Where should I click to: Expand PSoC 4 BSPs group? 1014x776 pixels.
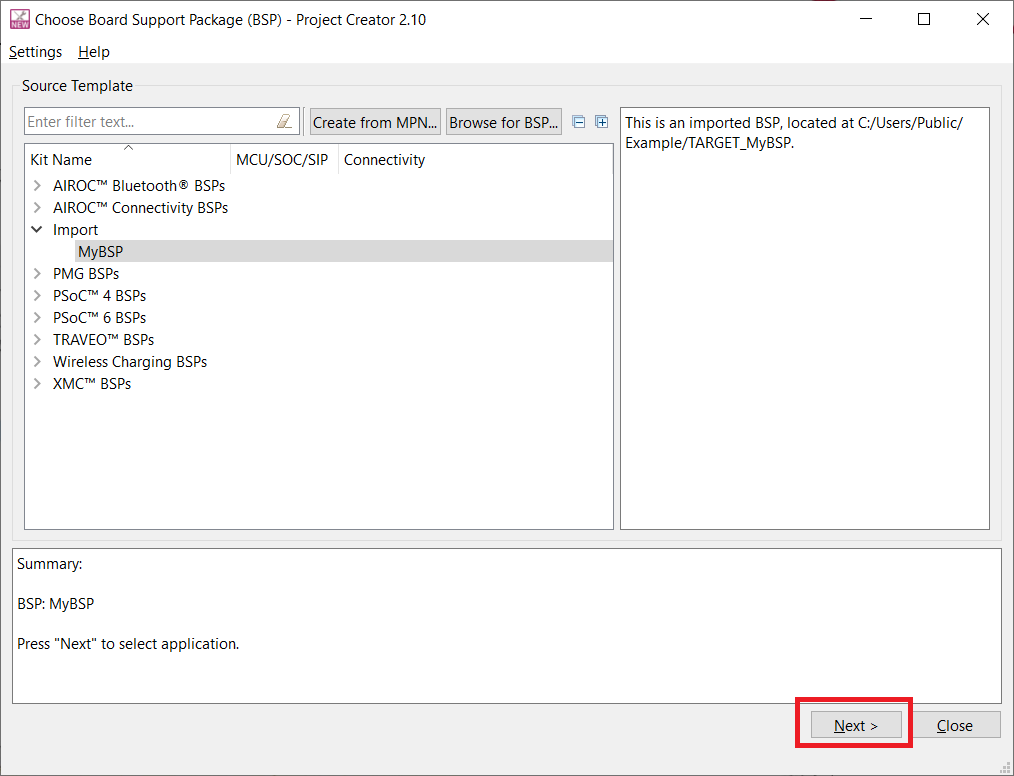[38, 296]
